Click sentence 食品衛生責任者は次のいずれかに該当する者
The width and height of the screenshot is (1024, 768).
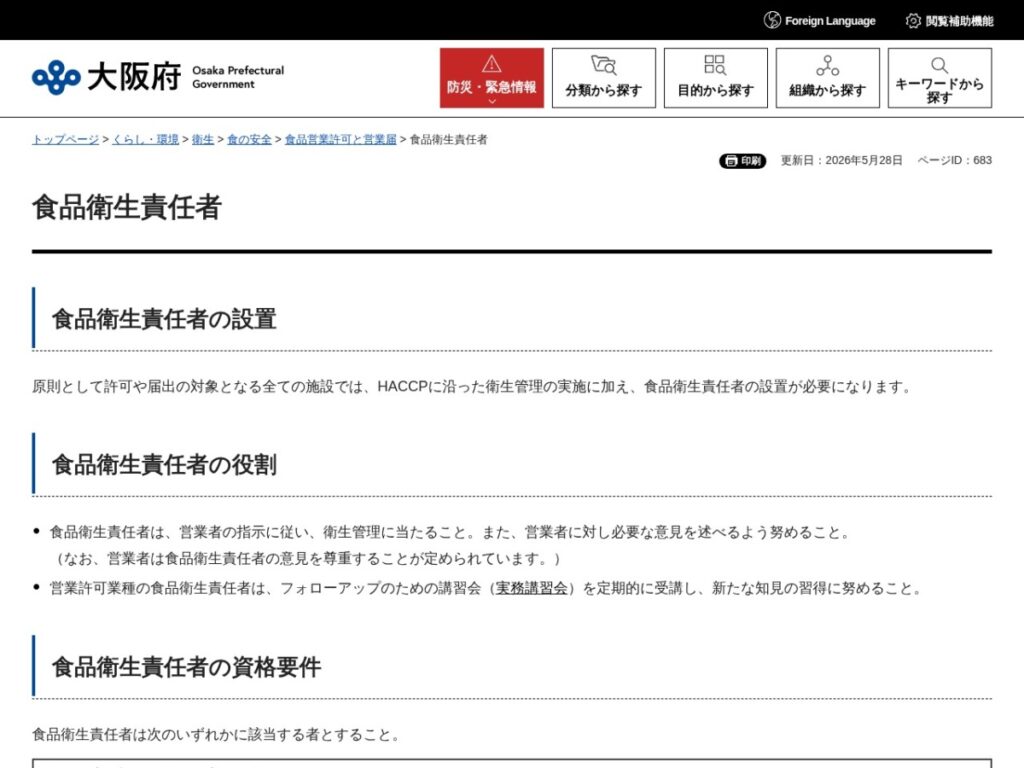tap(216, 735)
